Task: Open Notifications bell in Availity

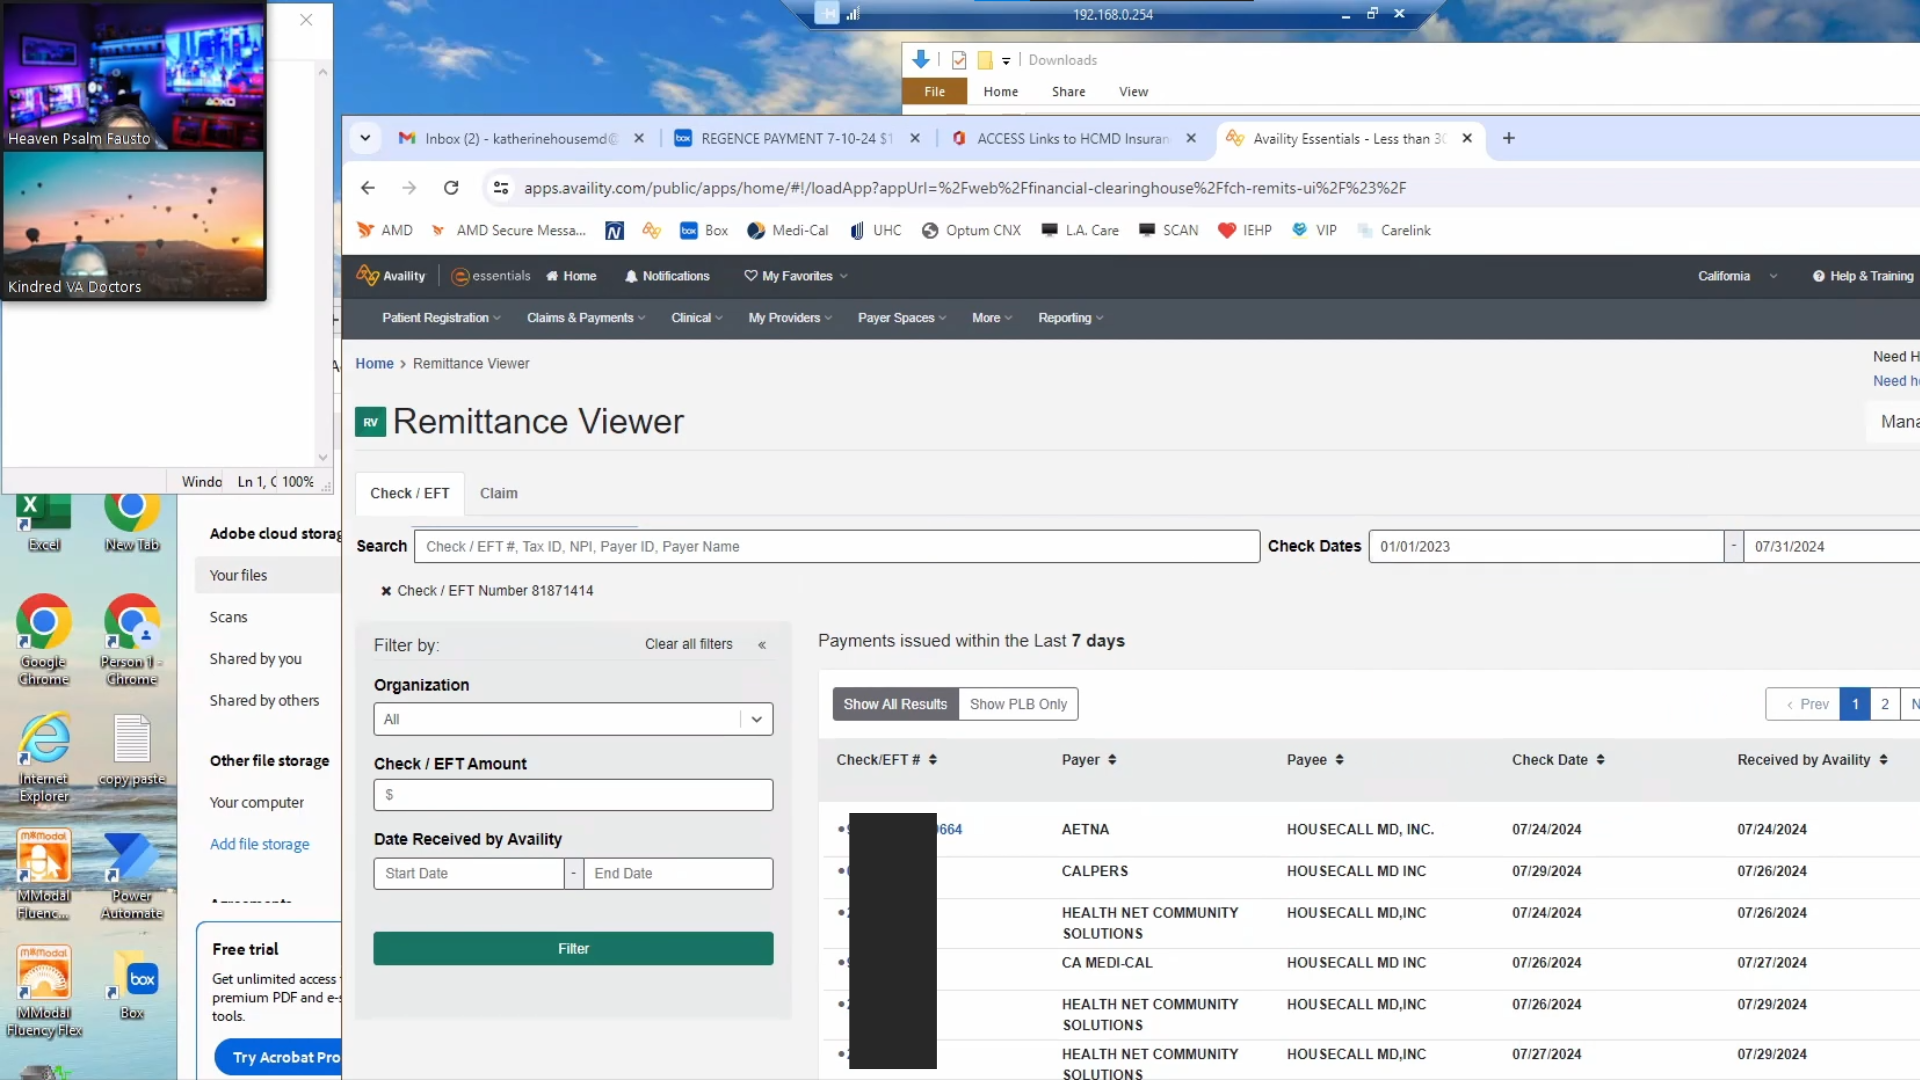Action: (x=666, y=276)
